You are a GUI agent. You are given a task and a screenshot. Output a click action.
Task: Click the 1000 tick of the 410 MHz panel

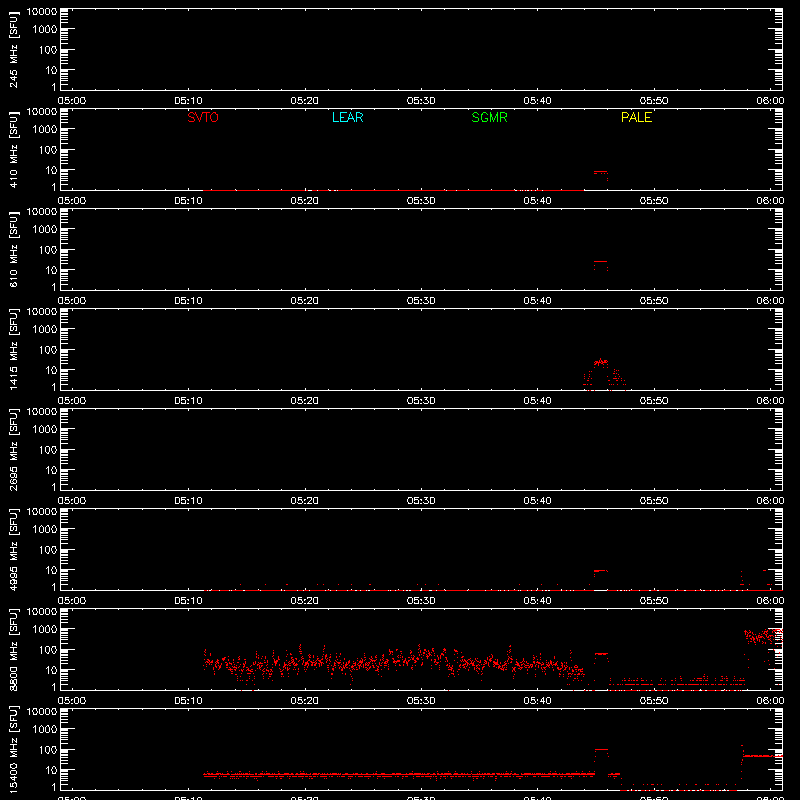pyautogui.click(x=45, y=130)
